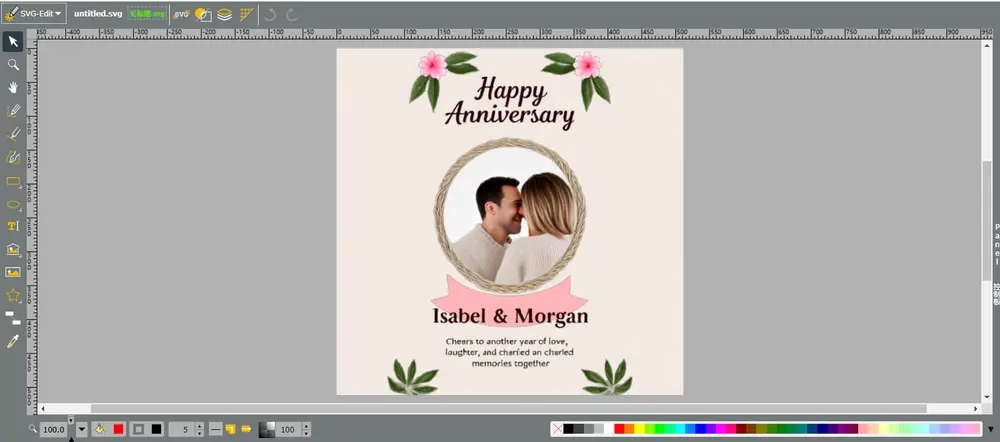
Task: Increase stroke width with up arrow
Action: point(200,426)
